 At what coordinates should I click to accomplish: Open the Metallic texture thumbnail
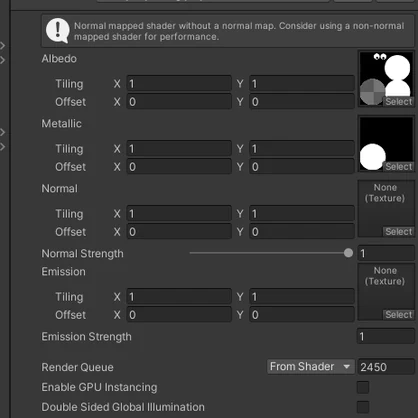(x=386, y=144)
